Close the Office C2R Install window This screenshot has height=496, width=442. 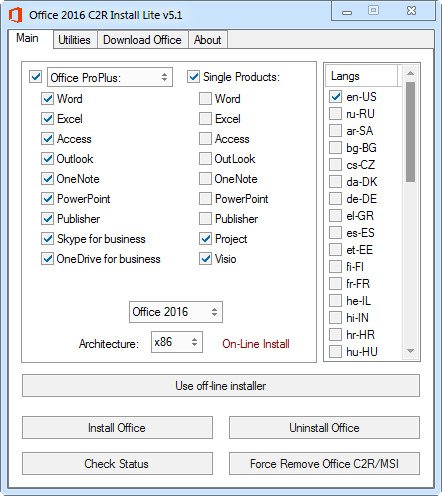click(x=412, y=11)
